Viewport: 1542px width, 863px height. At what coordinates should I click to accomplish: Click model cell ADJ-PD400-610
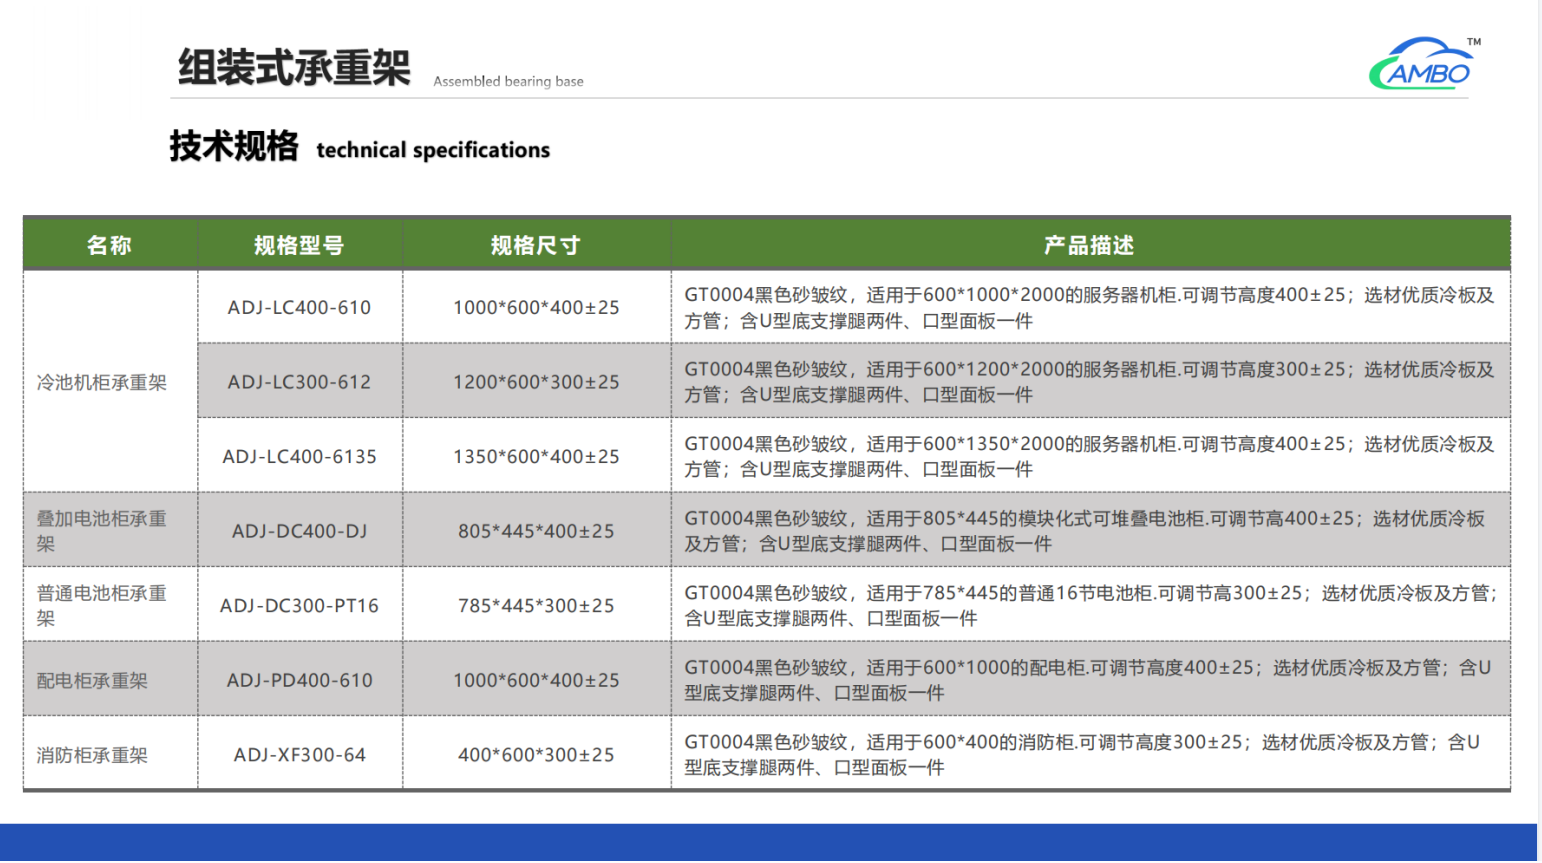coord(299,680)
